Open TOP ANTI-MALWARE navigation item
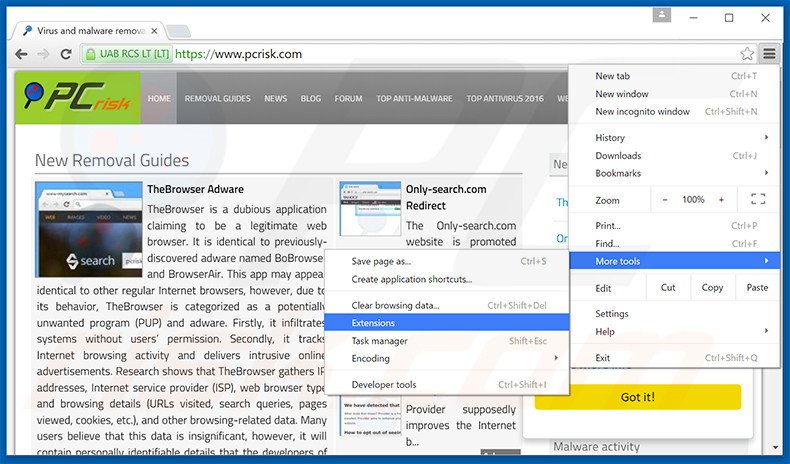 click(414, 98)
